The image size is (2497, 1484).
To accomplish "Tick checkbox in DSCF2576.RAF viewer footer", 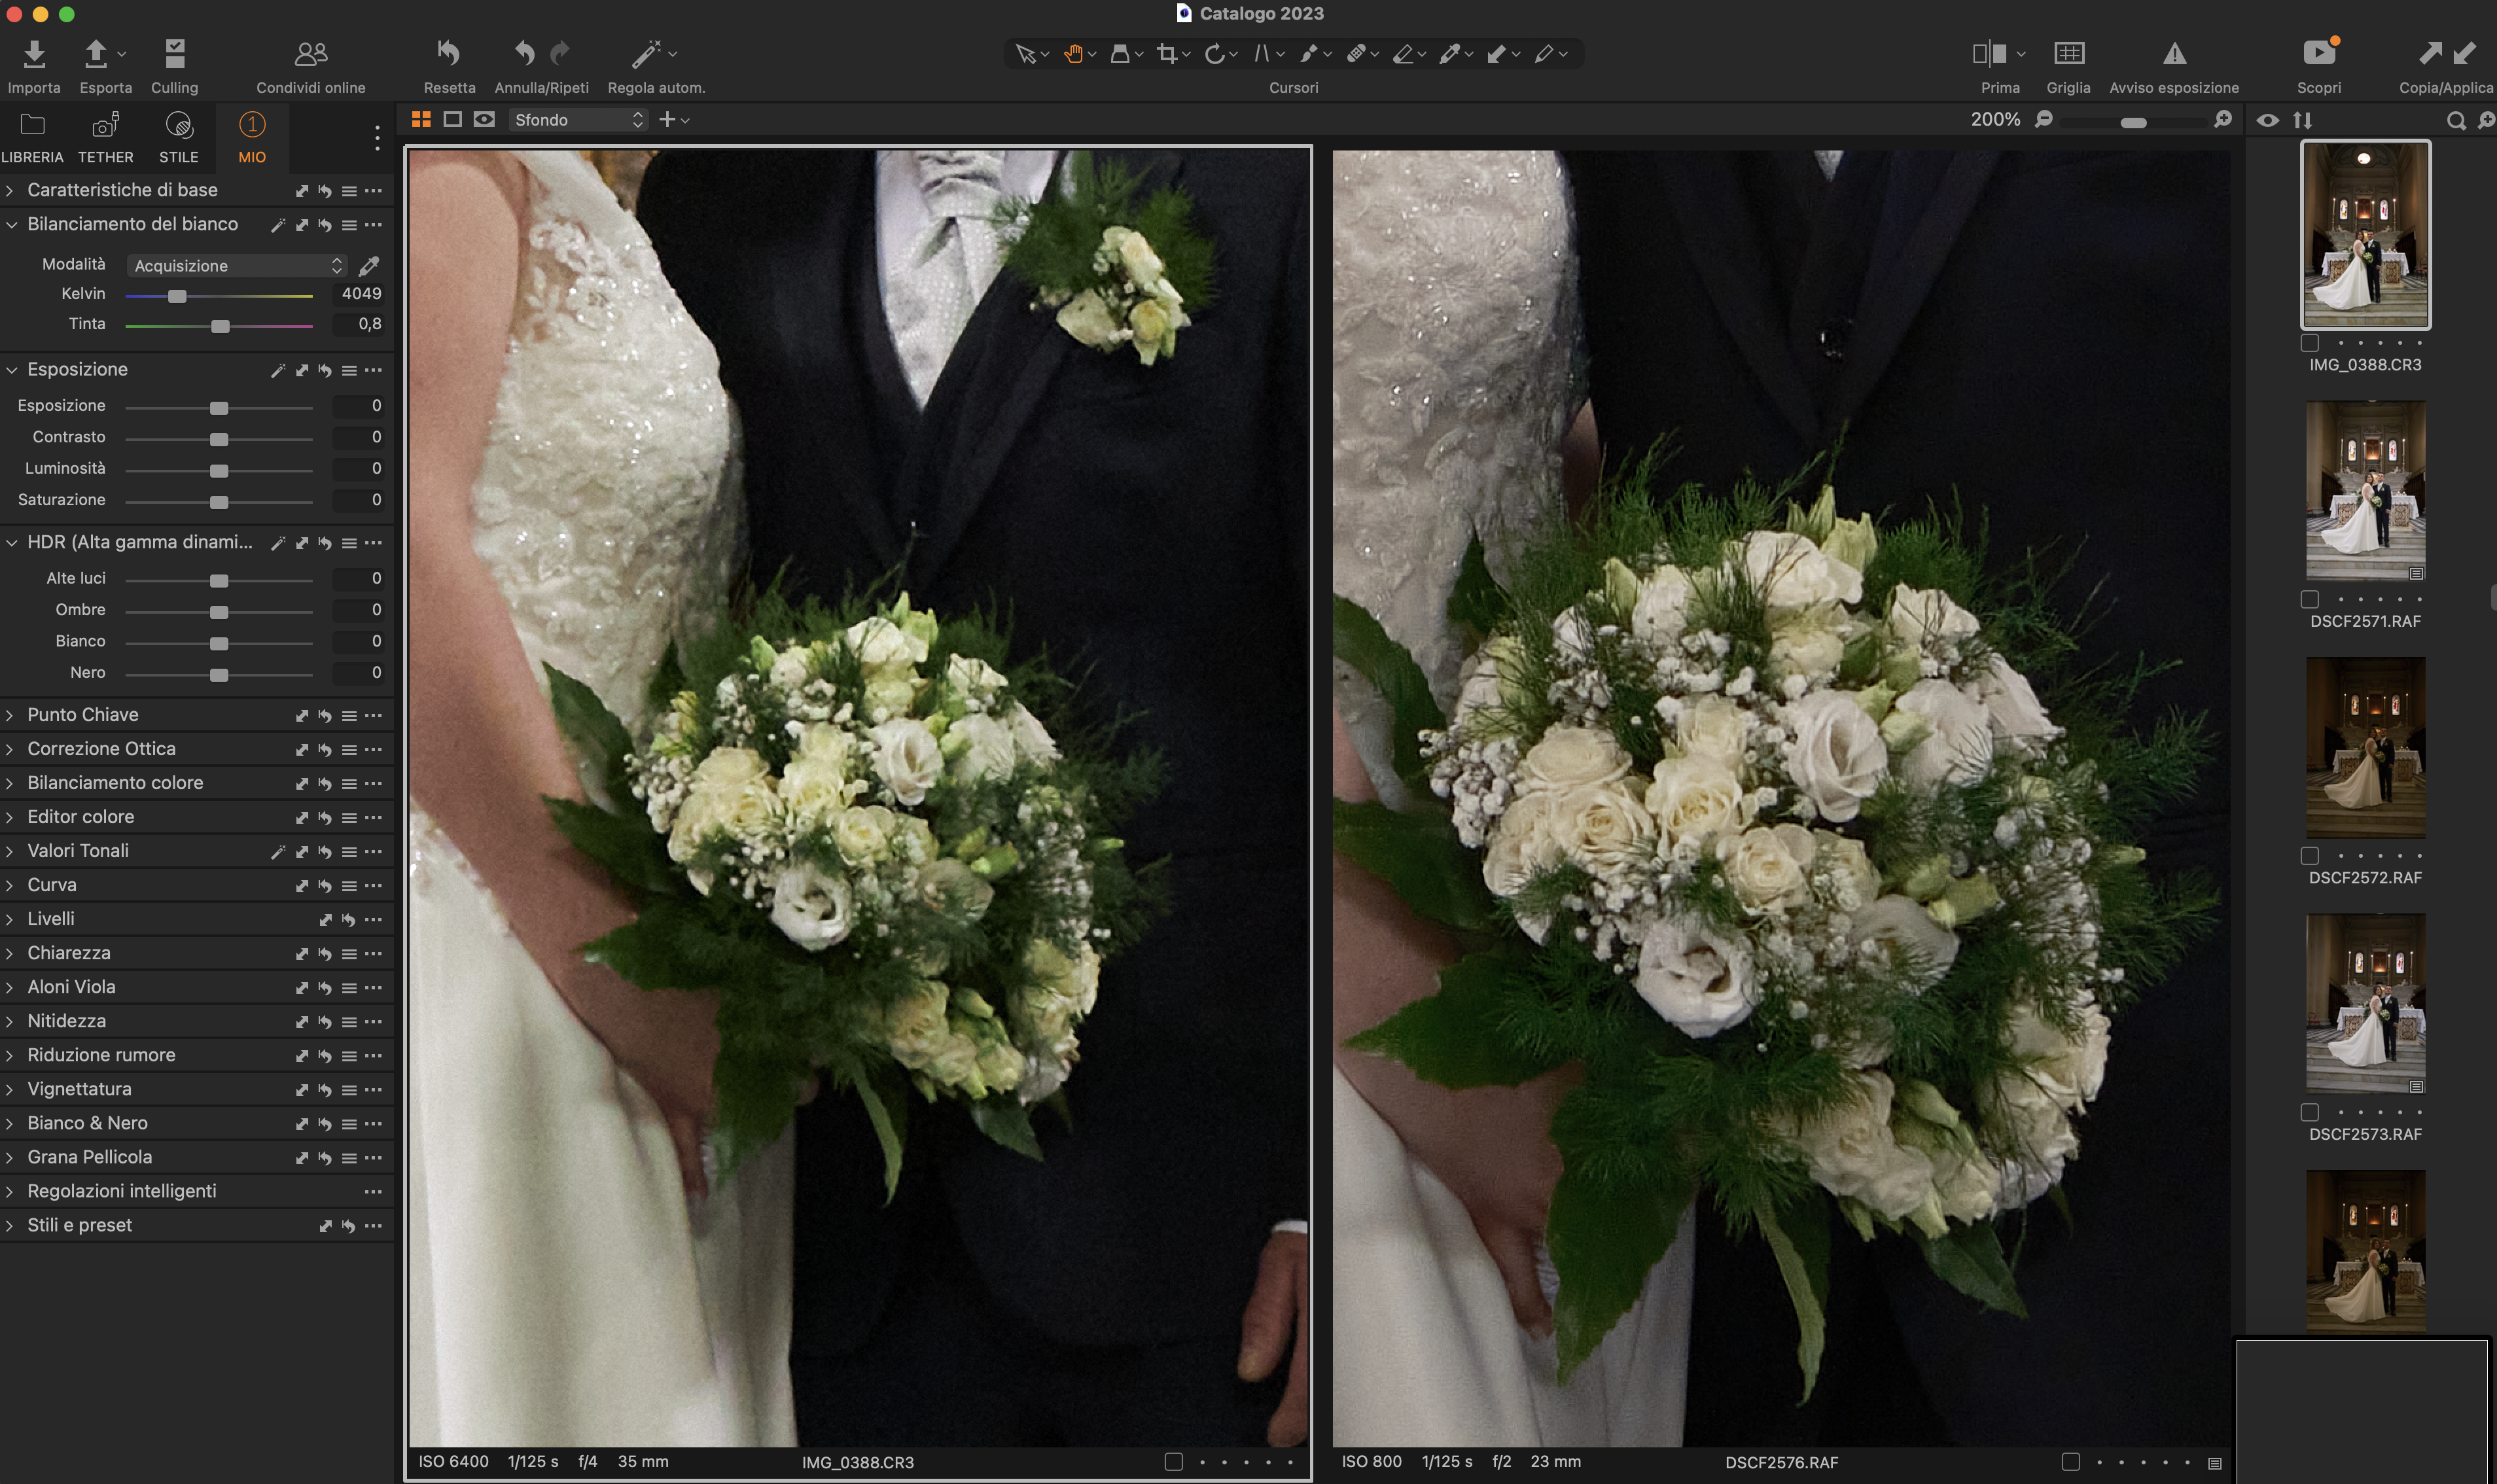I will click(2071, 1462).
